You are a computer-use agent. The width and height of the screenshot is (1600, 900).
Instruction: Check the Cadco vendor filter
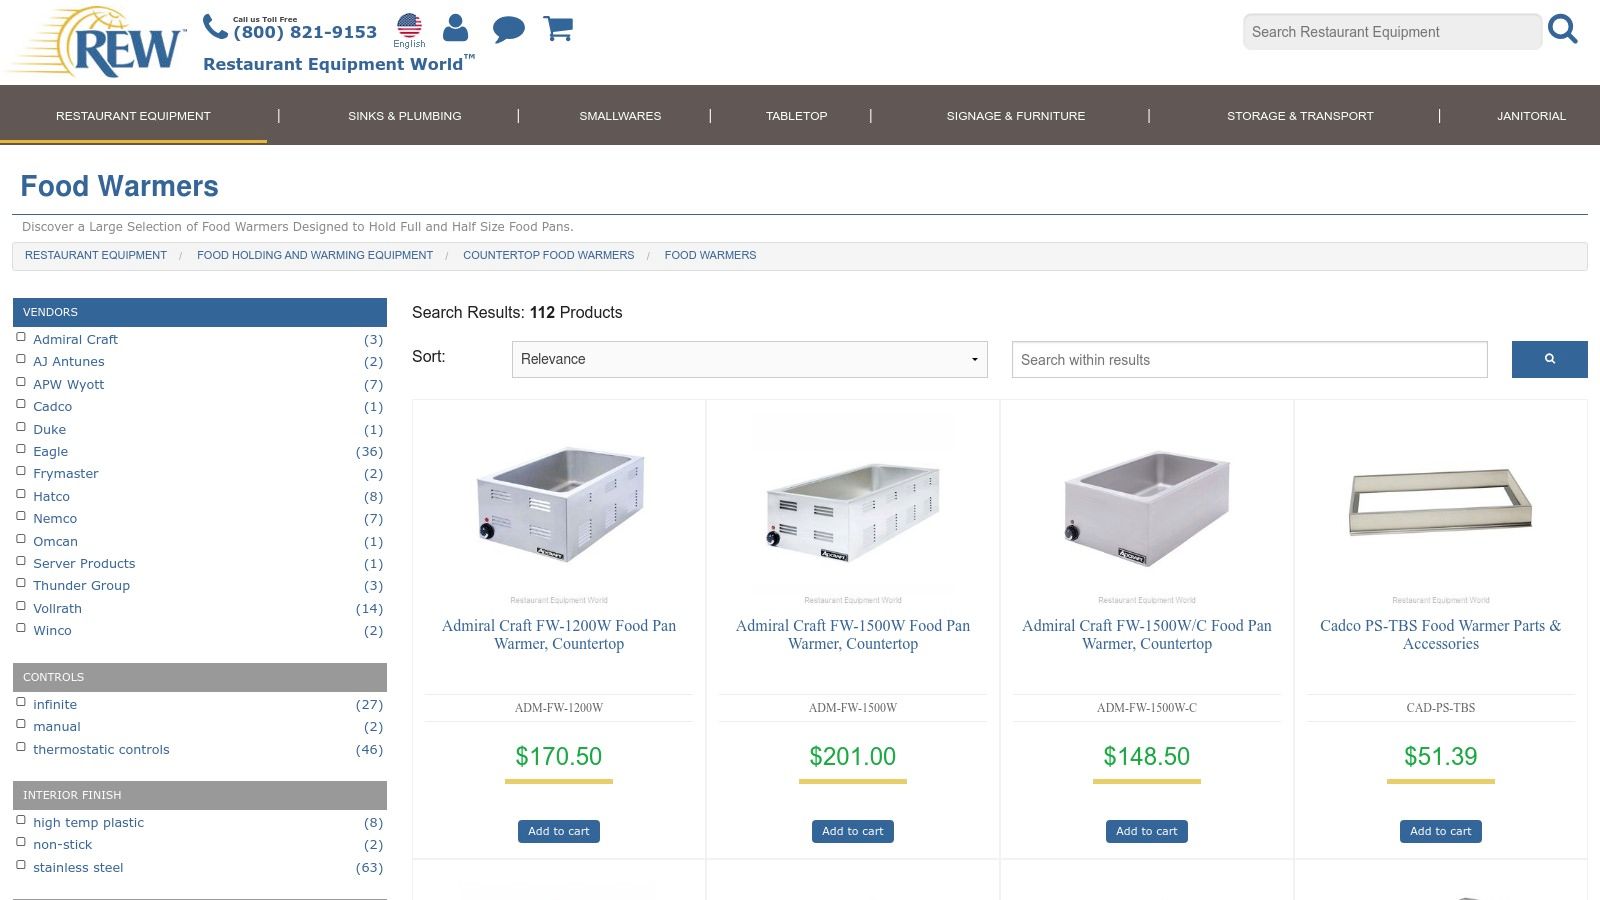point(21,404)
